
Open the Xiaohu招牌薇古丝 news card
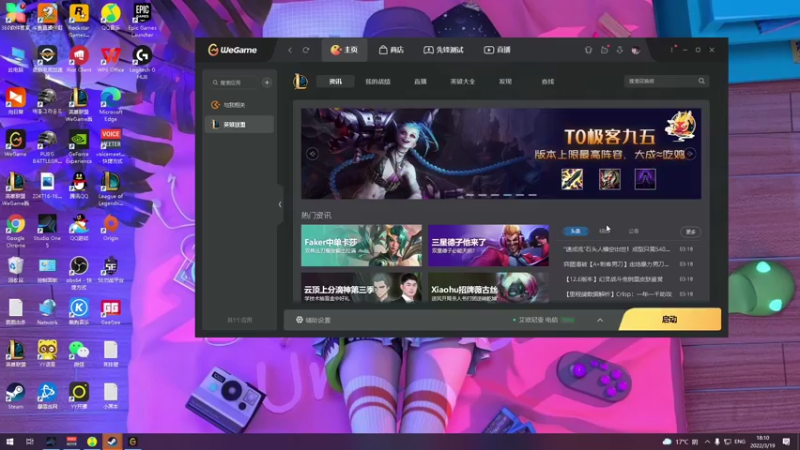[488, 287]
